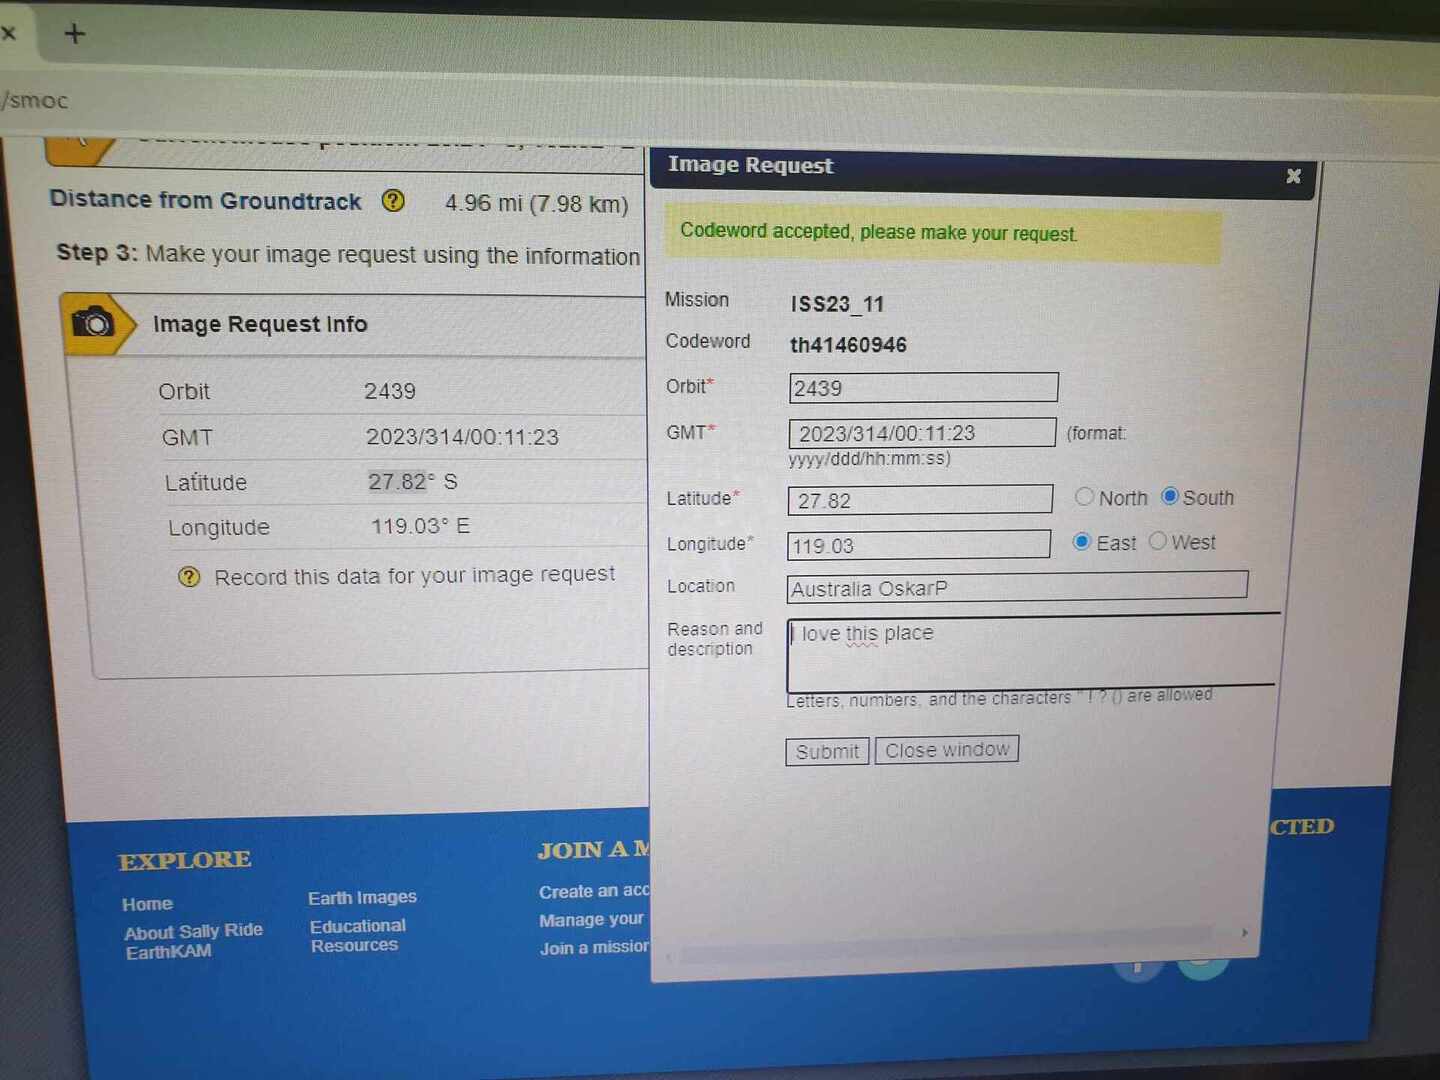This screenshot has height=1080, width=1440.
Task: Choose the West longitude option
Action: click(1157, 541)
